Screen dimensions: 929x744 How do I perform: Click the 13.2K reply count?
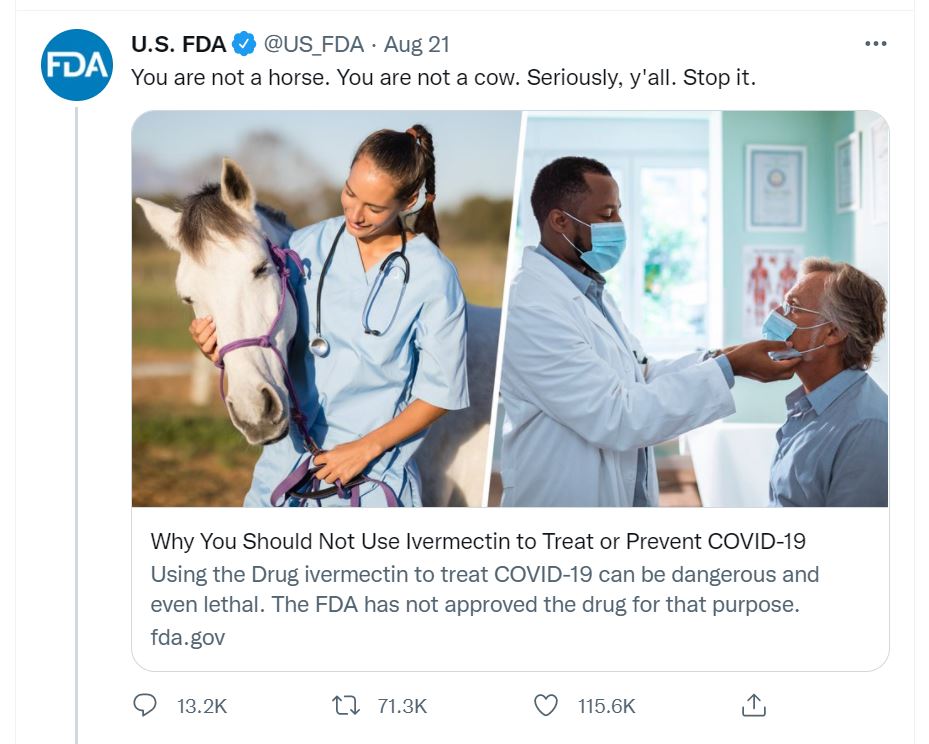[x=202, y=706]
